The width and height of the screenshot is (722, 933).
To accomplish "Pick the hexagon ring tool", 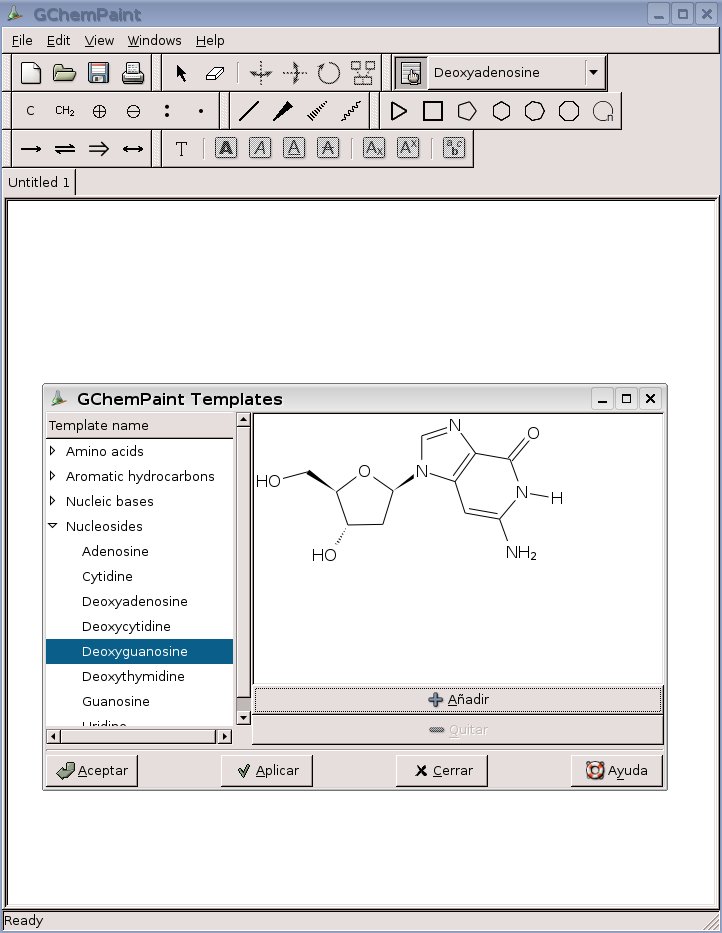I will click(x=501, y=112).
